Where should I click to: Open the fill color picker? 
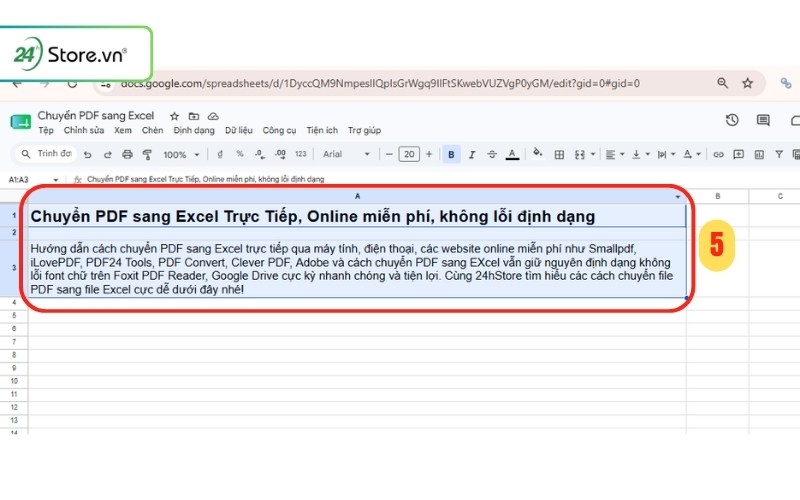537,154
